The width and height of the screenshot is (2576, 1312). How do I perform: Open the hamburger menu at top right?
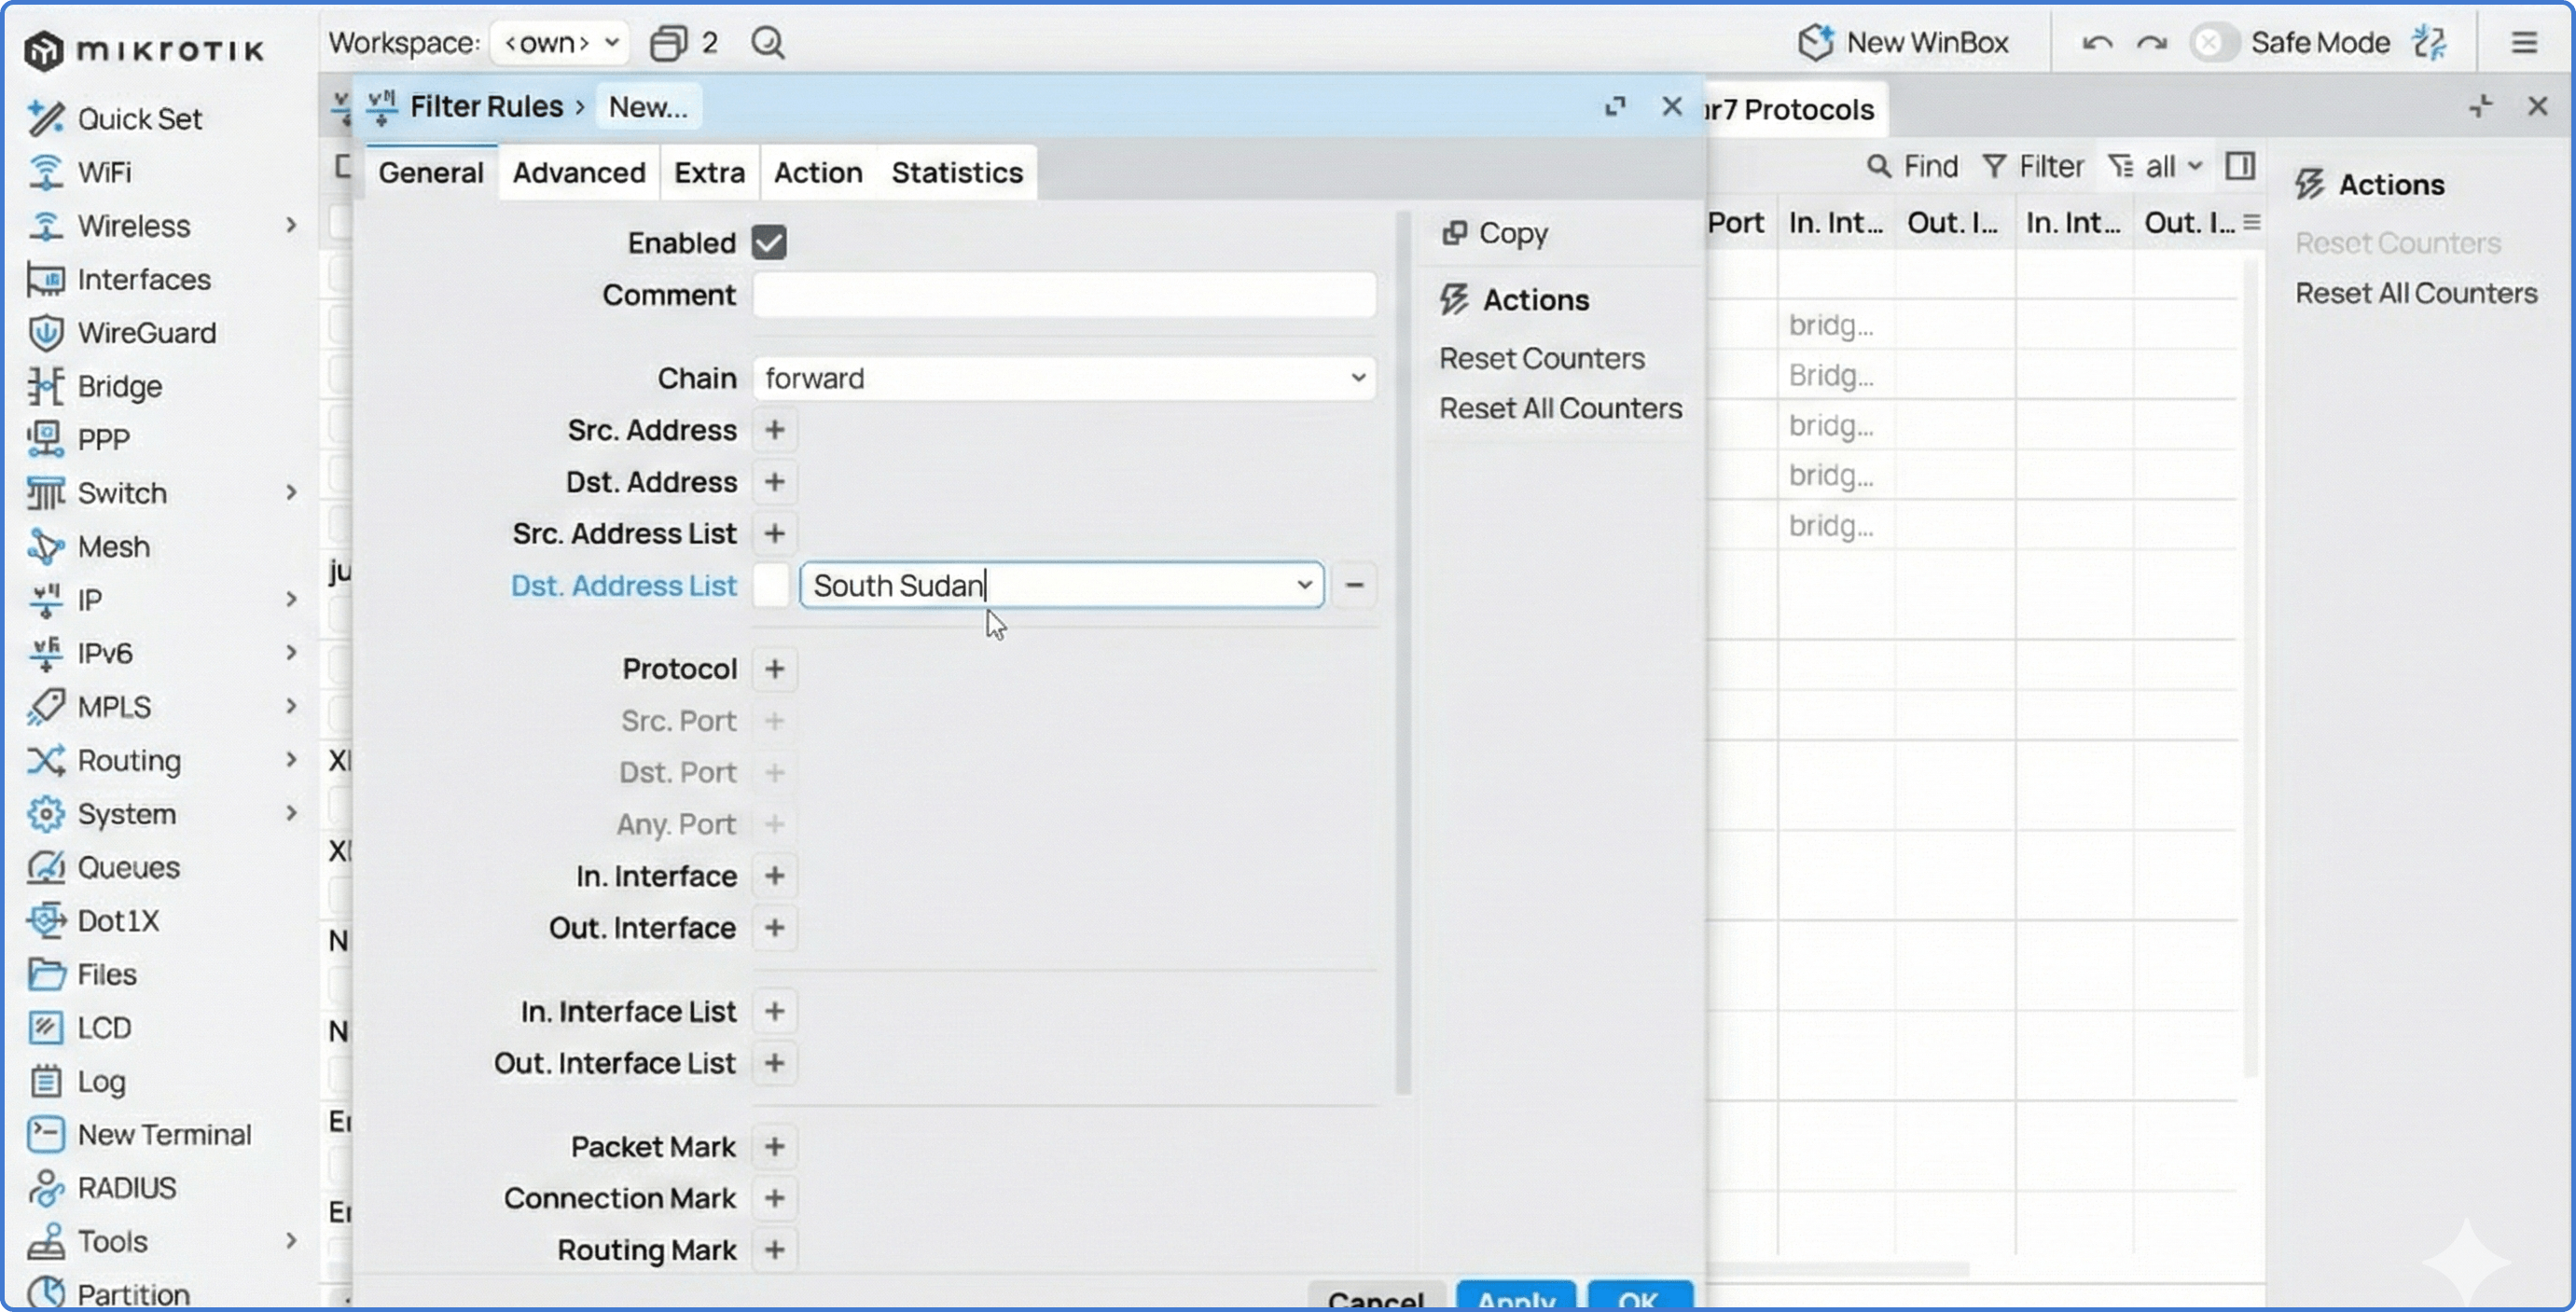[2523, 43]
